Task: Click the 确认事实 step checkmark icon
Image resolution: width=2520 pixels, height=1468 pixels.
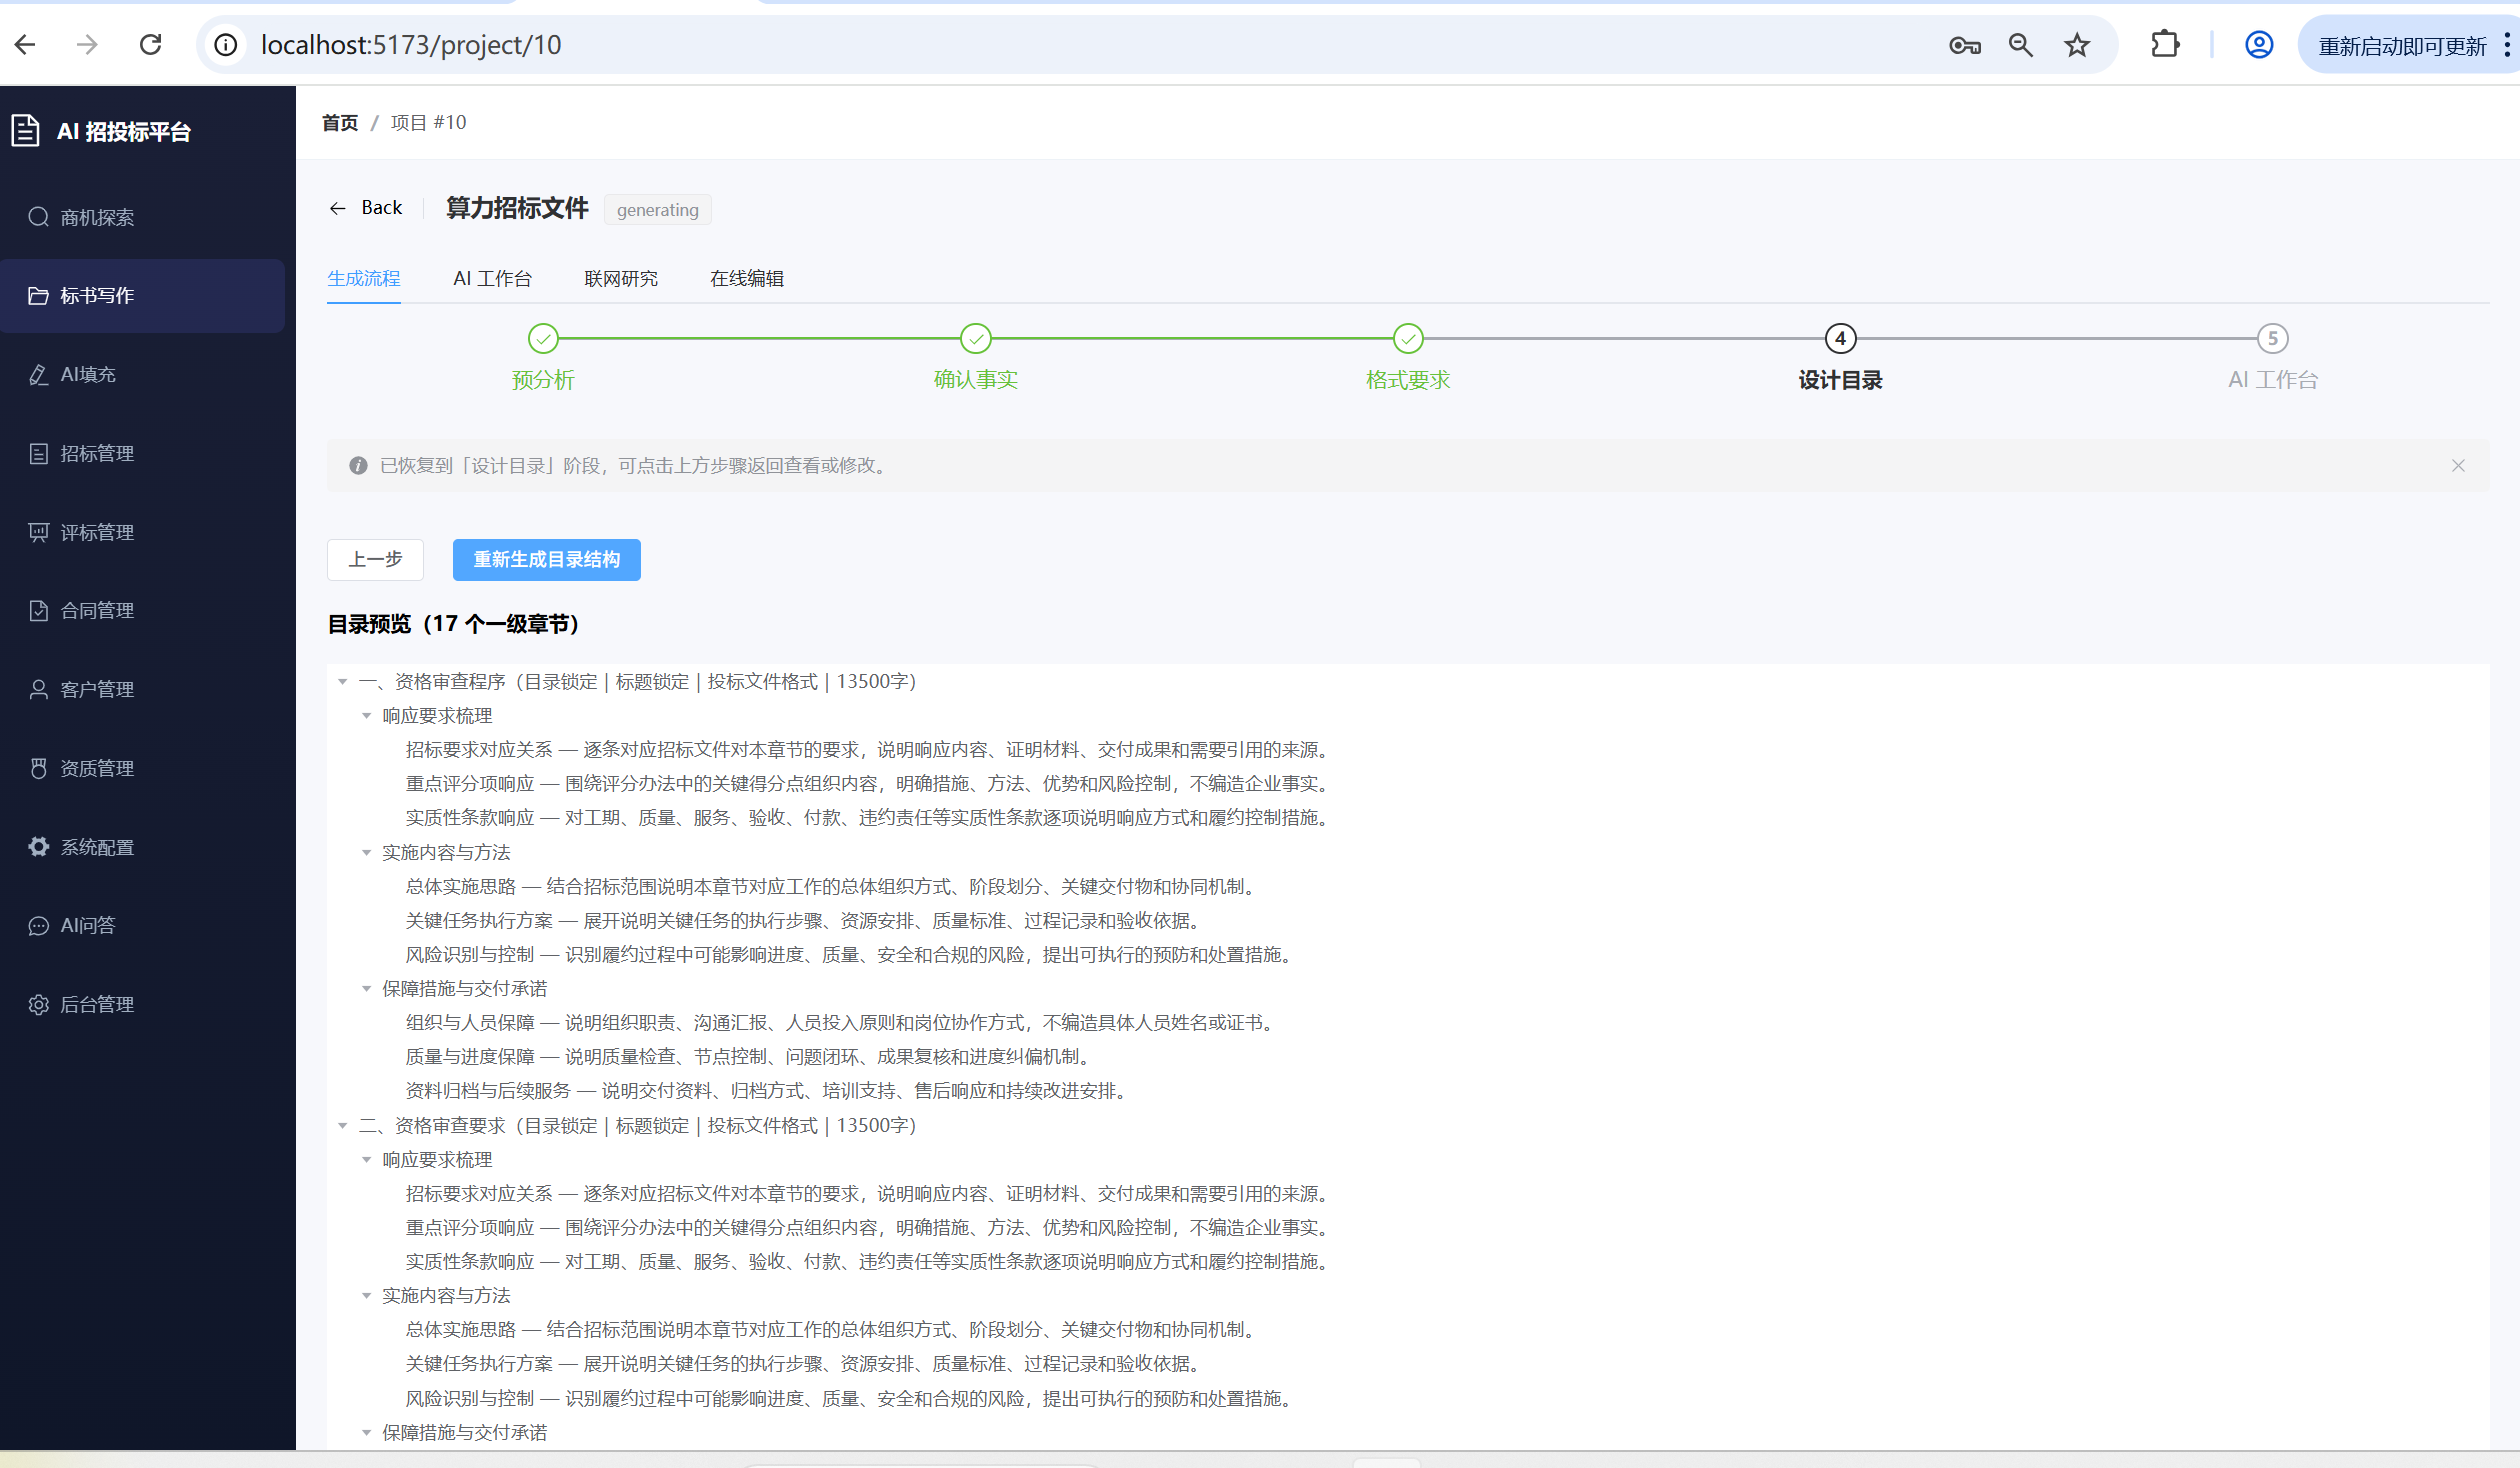Action: [x=976, y=339]
